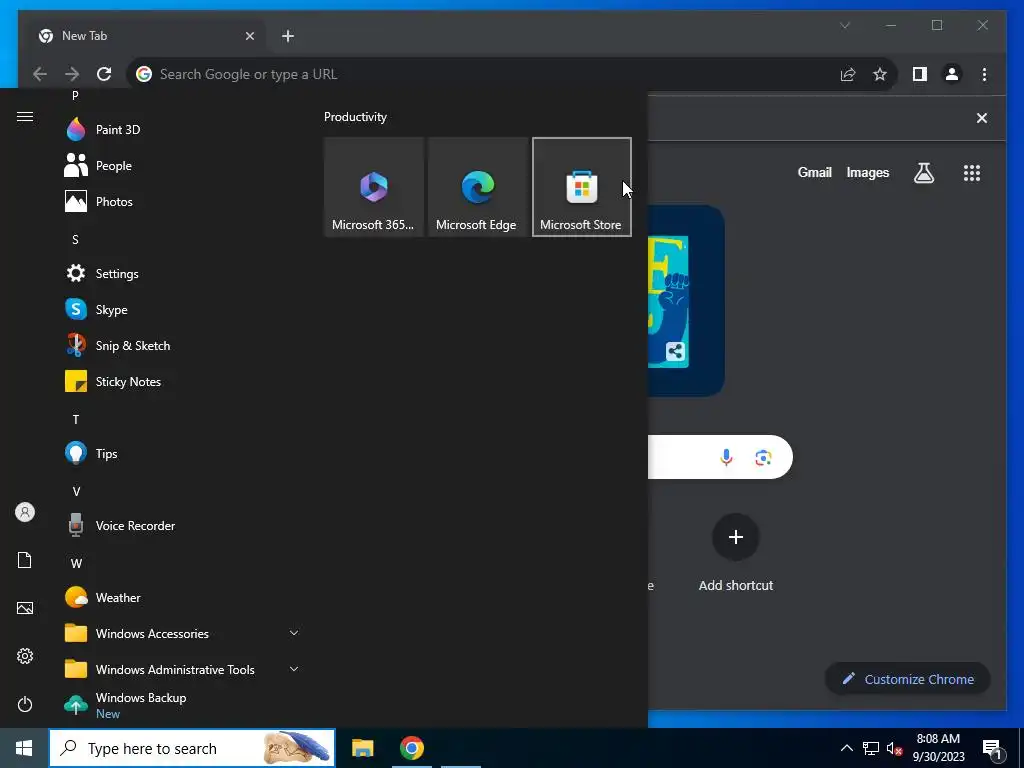Screen dimensions: 1024x768
Task: Click the Microsoft 365 tile
Action: 374,187
